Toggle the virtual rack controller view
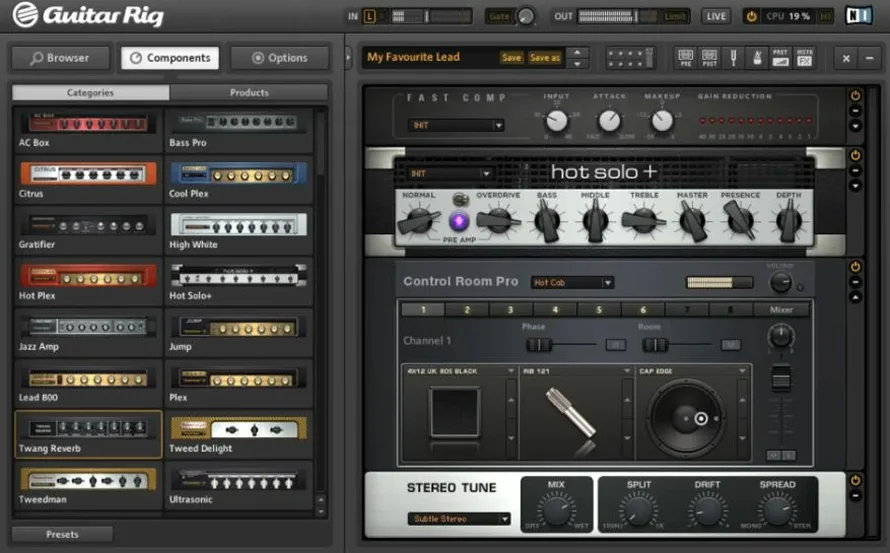This screenshot has width=890, height=553. [629, 57]
